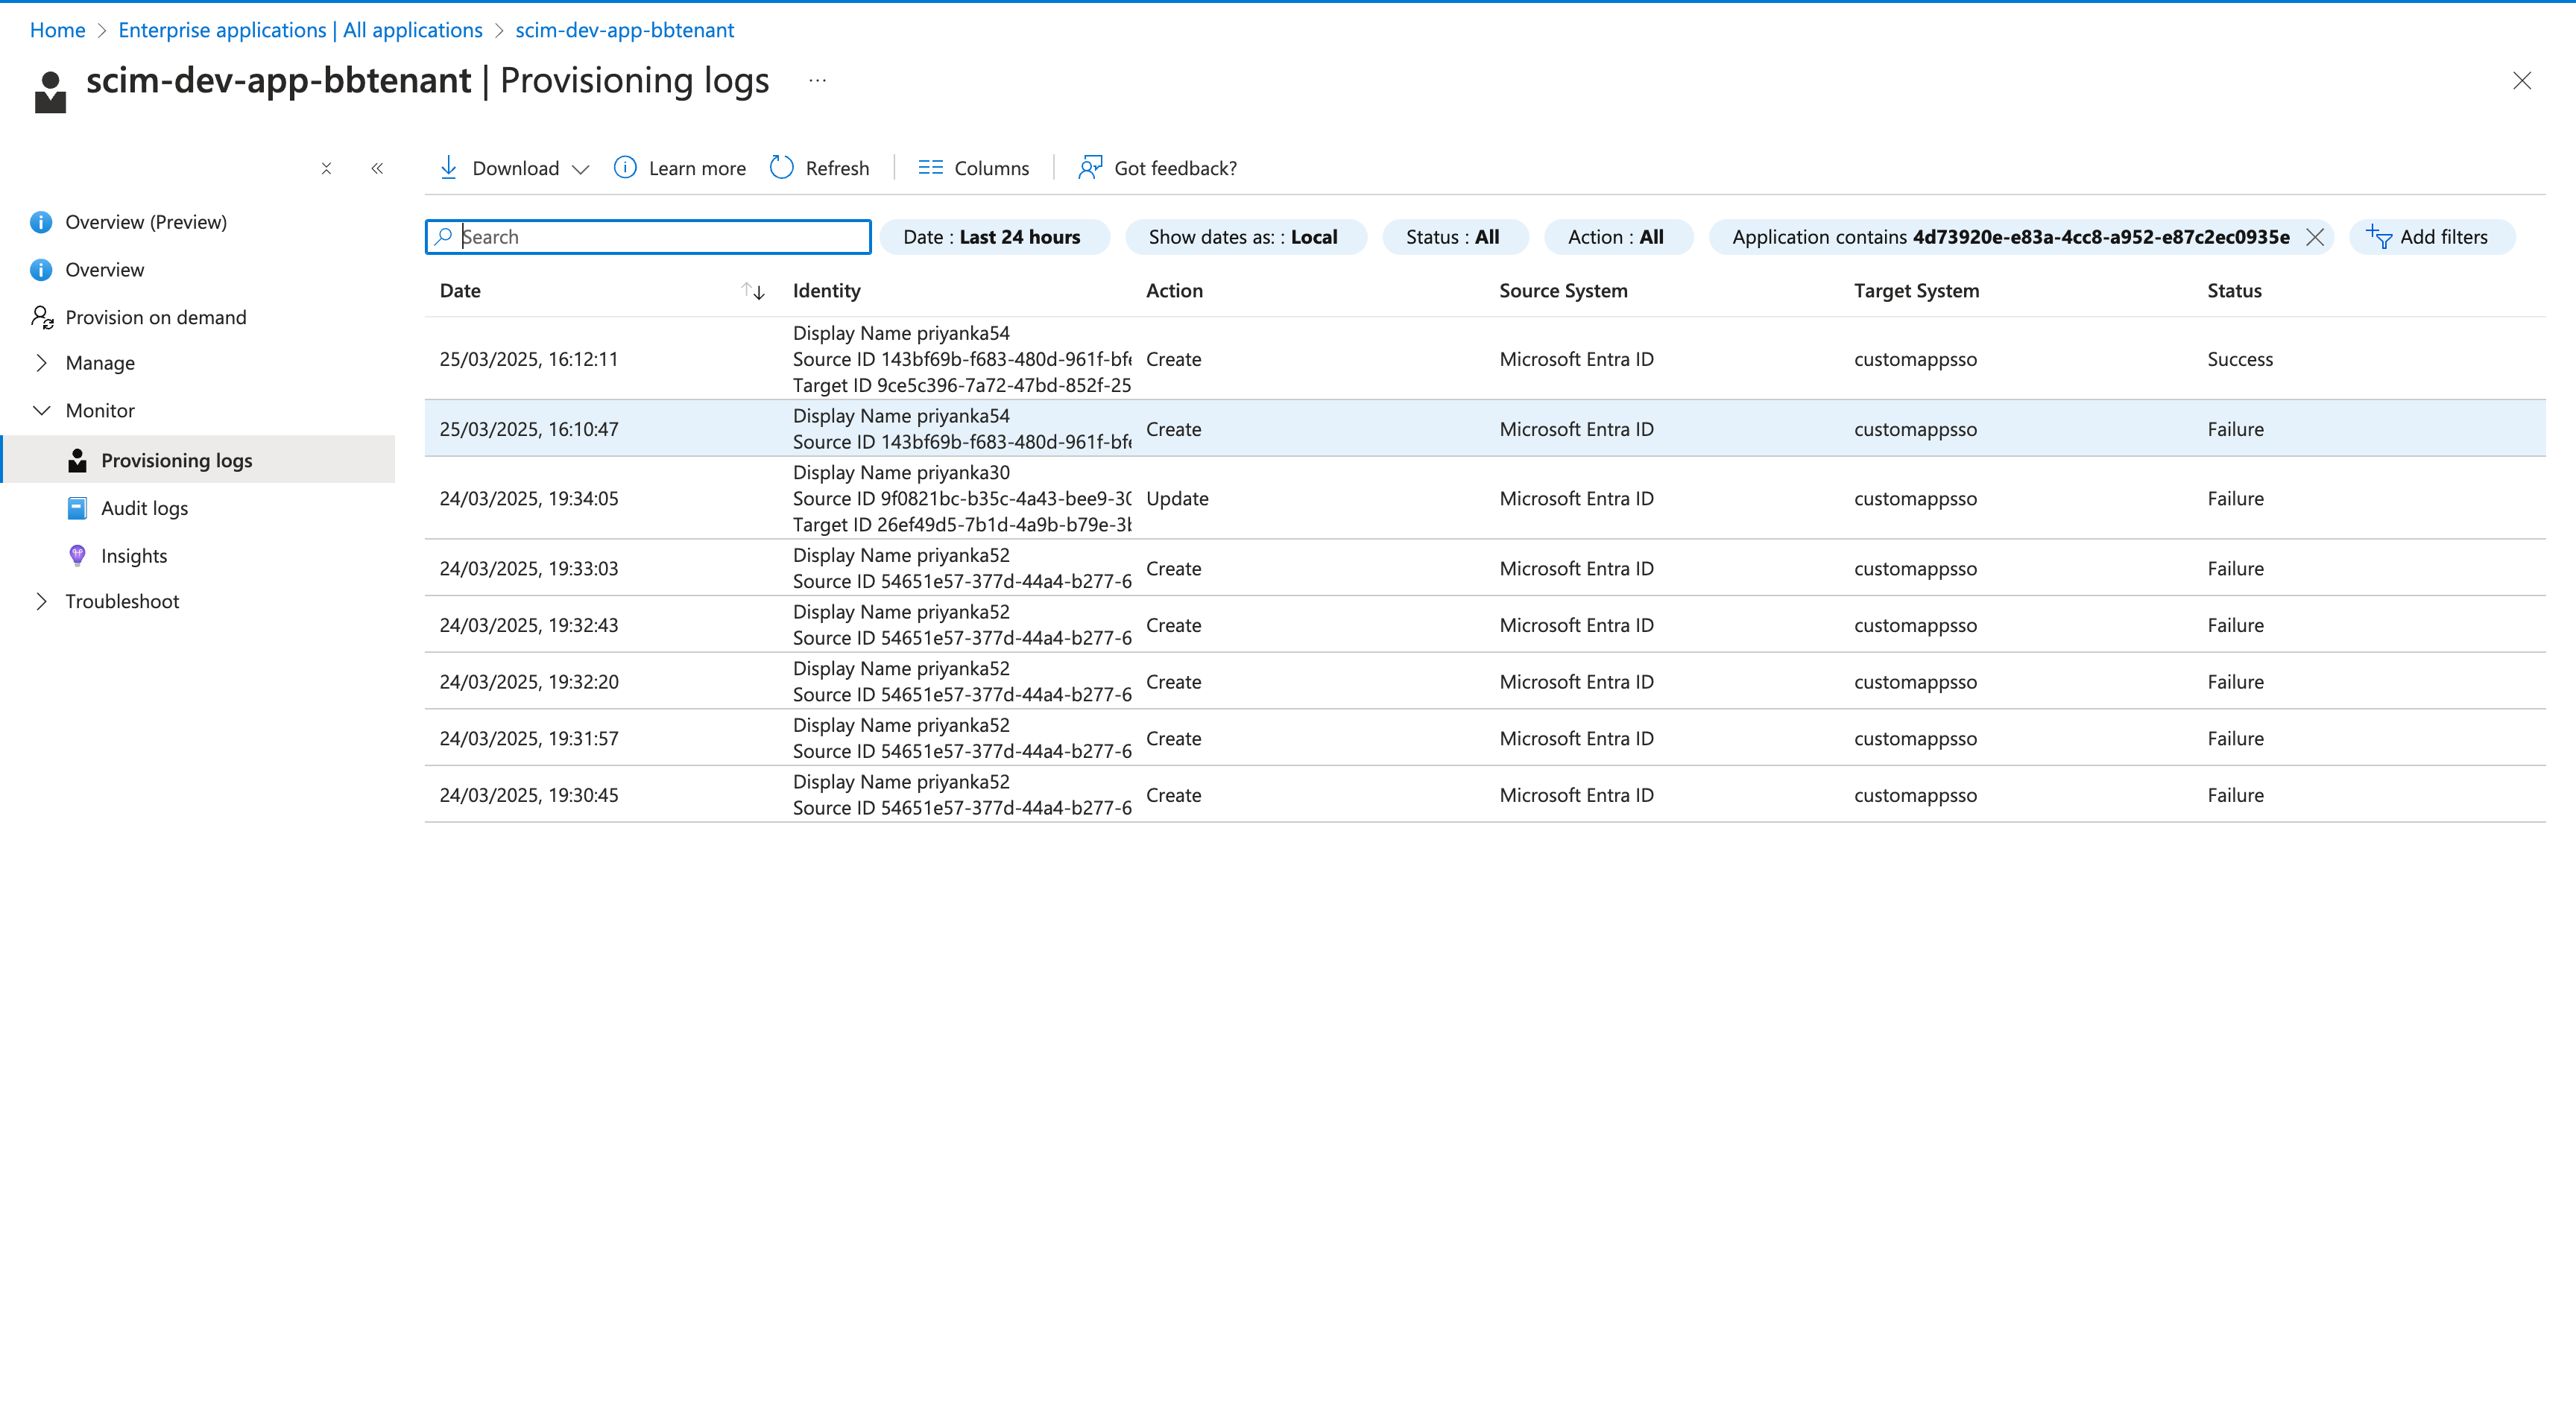
Task: Collapse sidebar with double chevron icon
Action: pos(377,168)
